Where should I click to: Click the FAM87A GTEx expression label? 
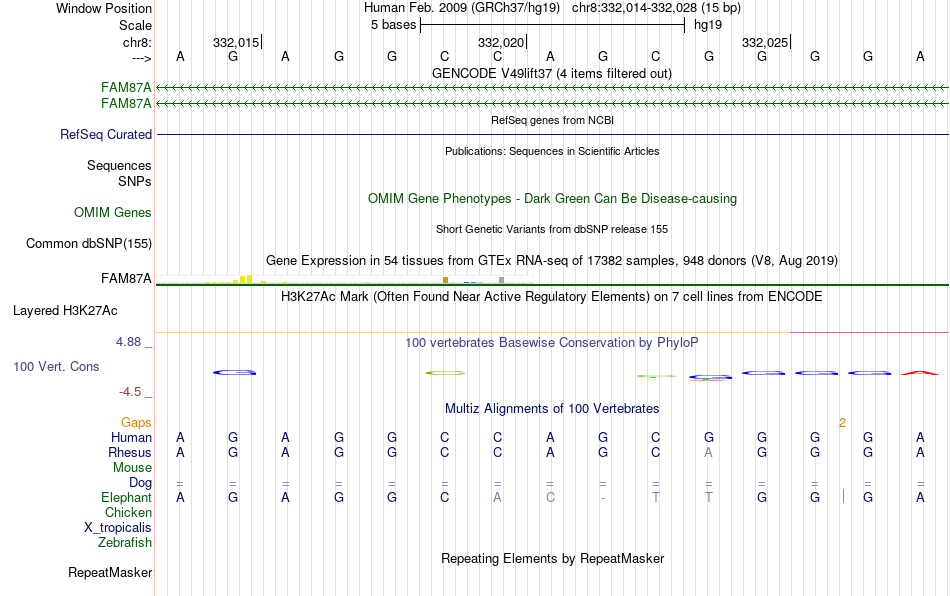point(126,279)
